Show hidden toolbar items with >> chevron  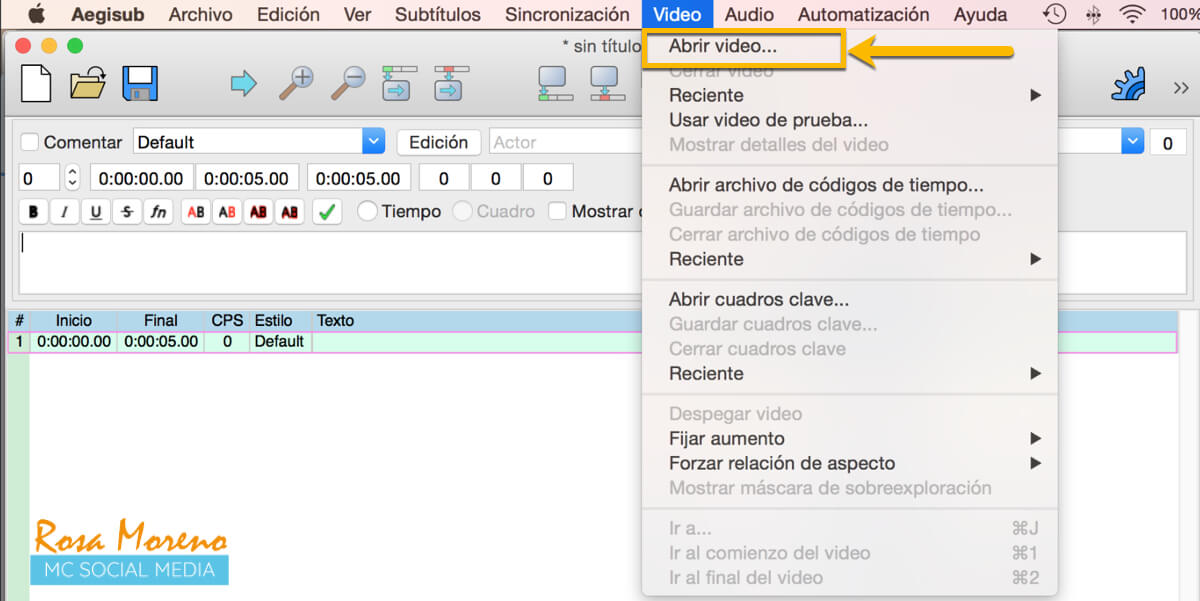click(1180, 88)
